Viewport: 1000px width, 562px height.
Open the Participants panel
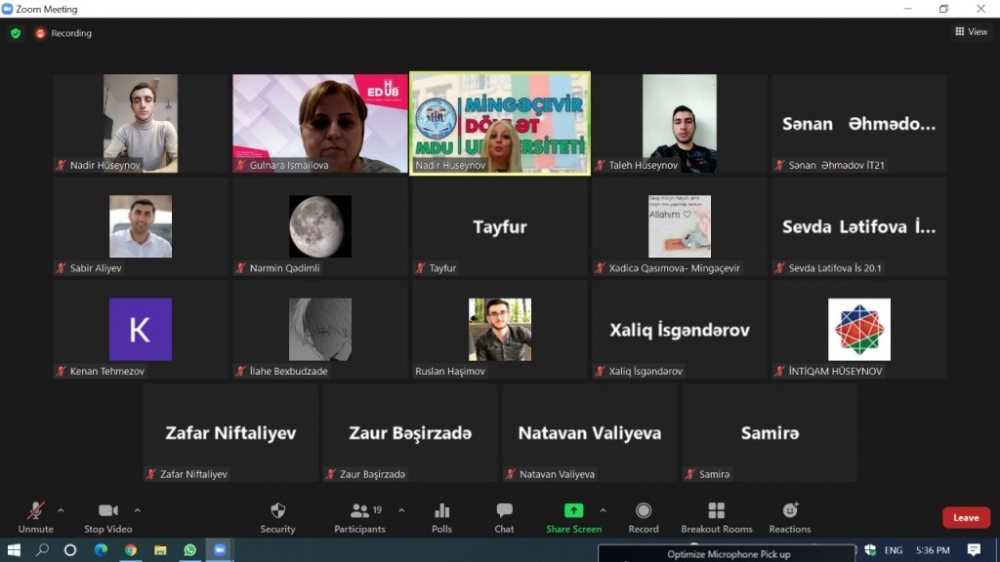[x=360, y=516]
